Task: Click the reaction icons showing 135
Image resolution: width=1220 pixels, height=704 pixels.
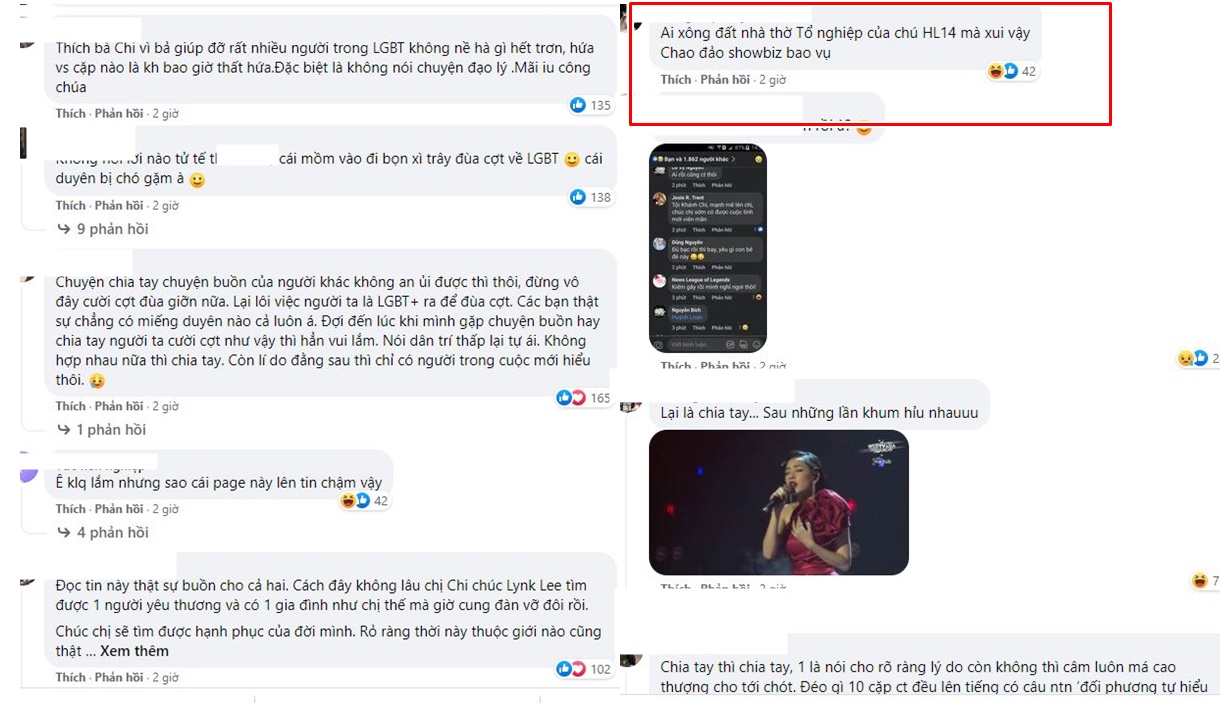Action: (590, 105)
